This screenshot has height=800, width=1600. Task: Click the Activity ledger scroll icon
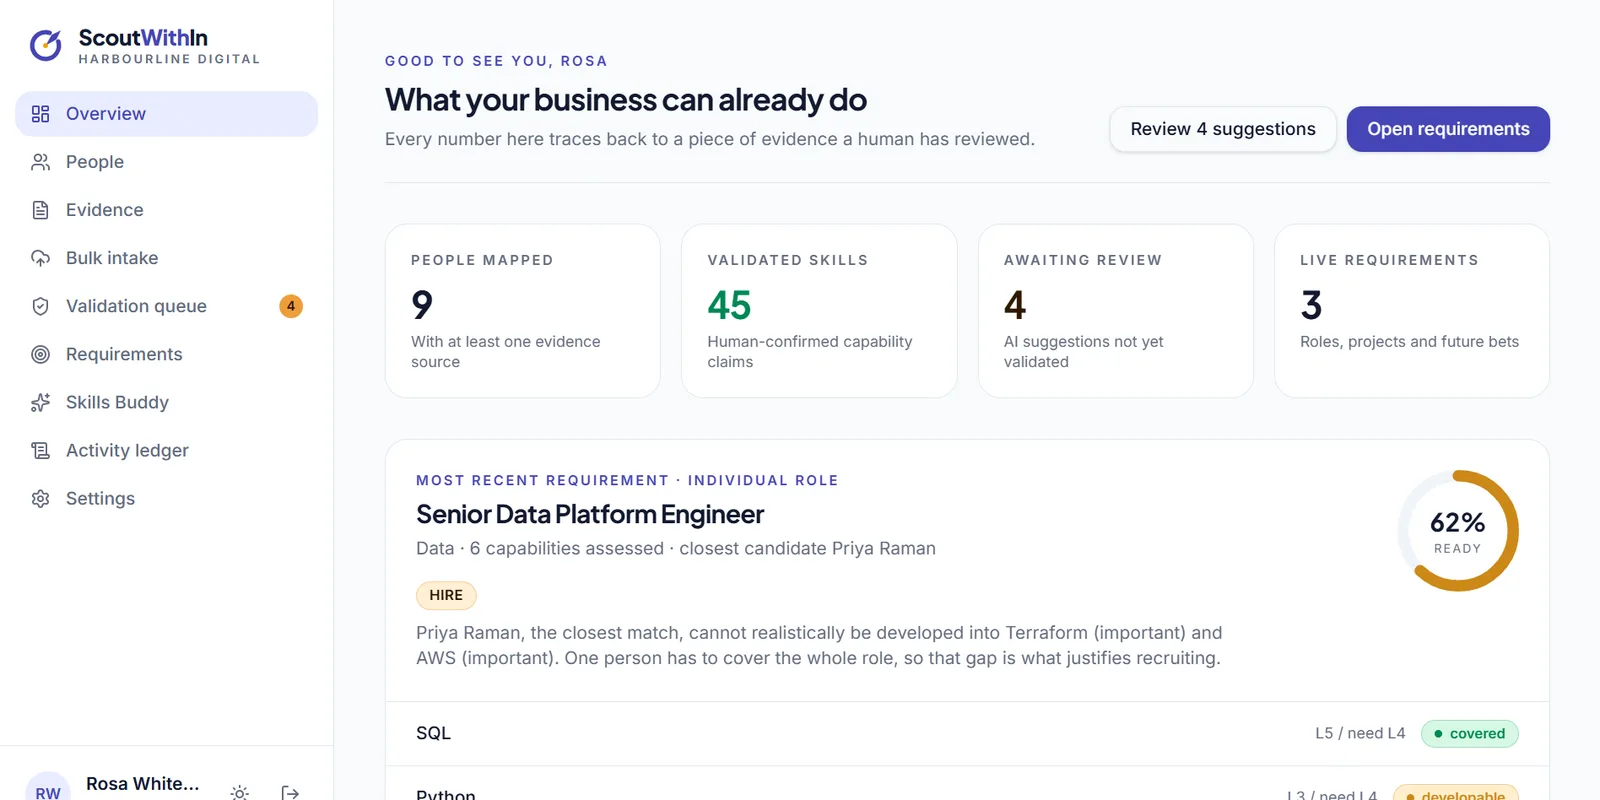click(x=40, y=450)
